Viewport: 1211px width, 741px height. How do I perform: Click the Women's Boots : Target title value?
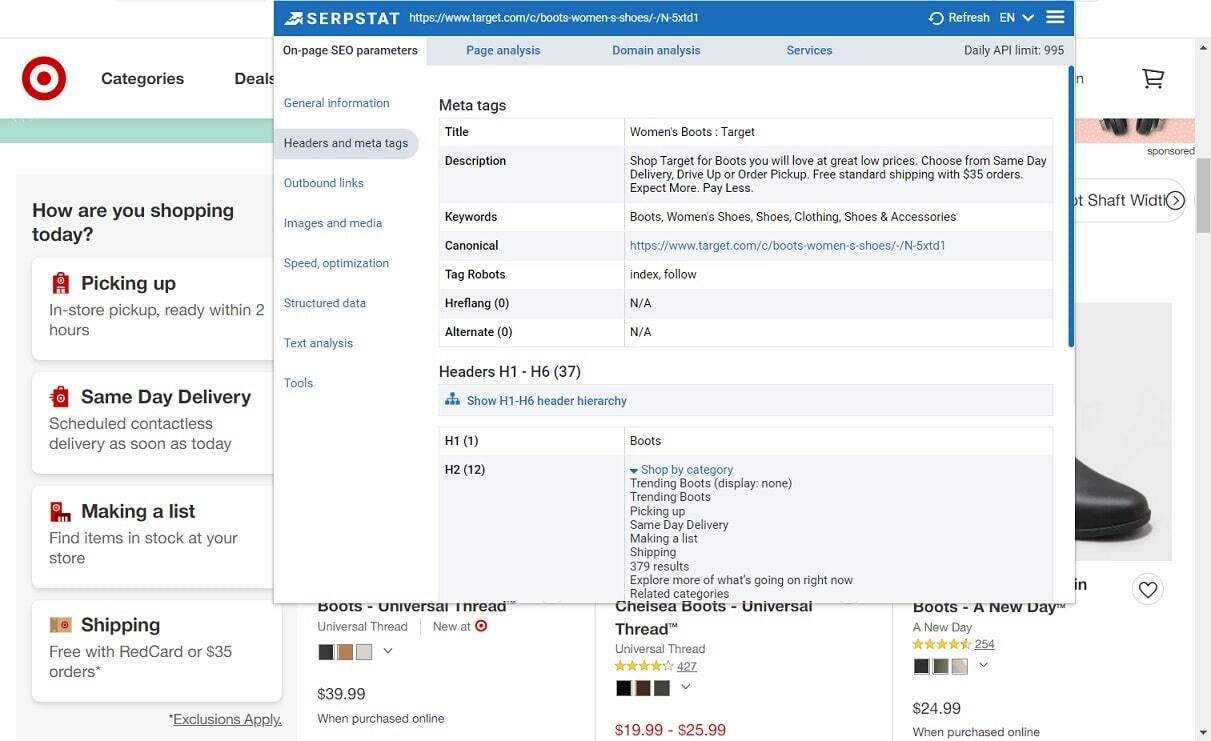click(x=692, y=132)
